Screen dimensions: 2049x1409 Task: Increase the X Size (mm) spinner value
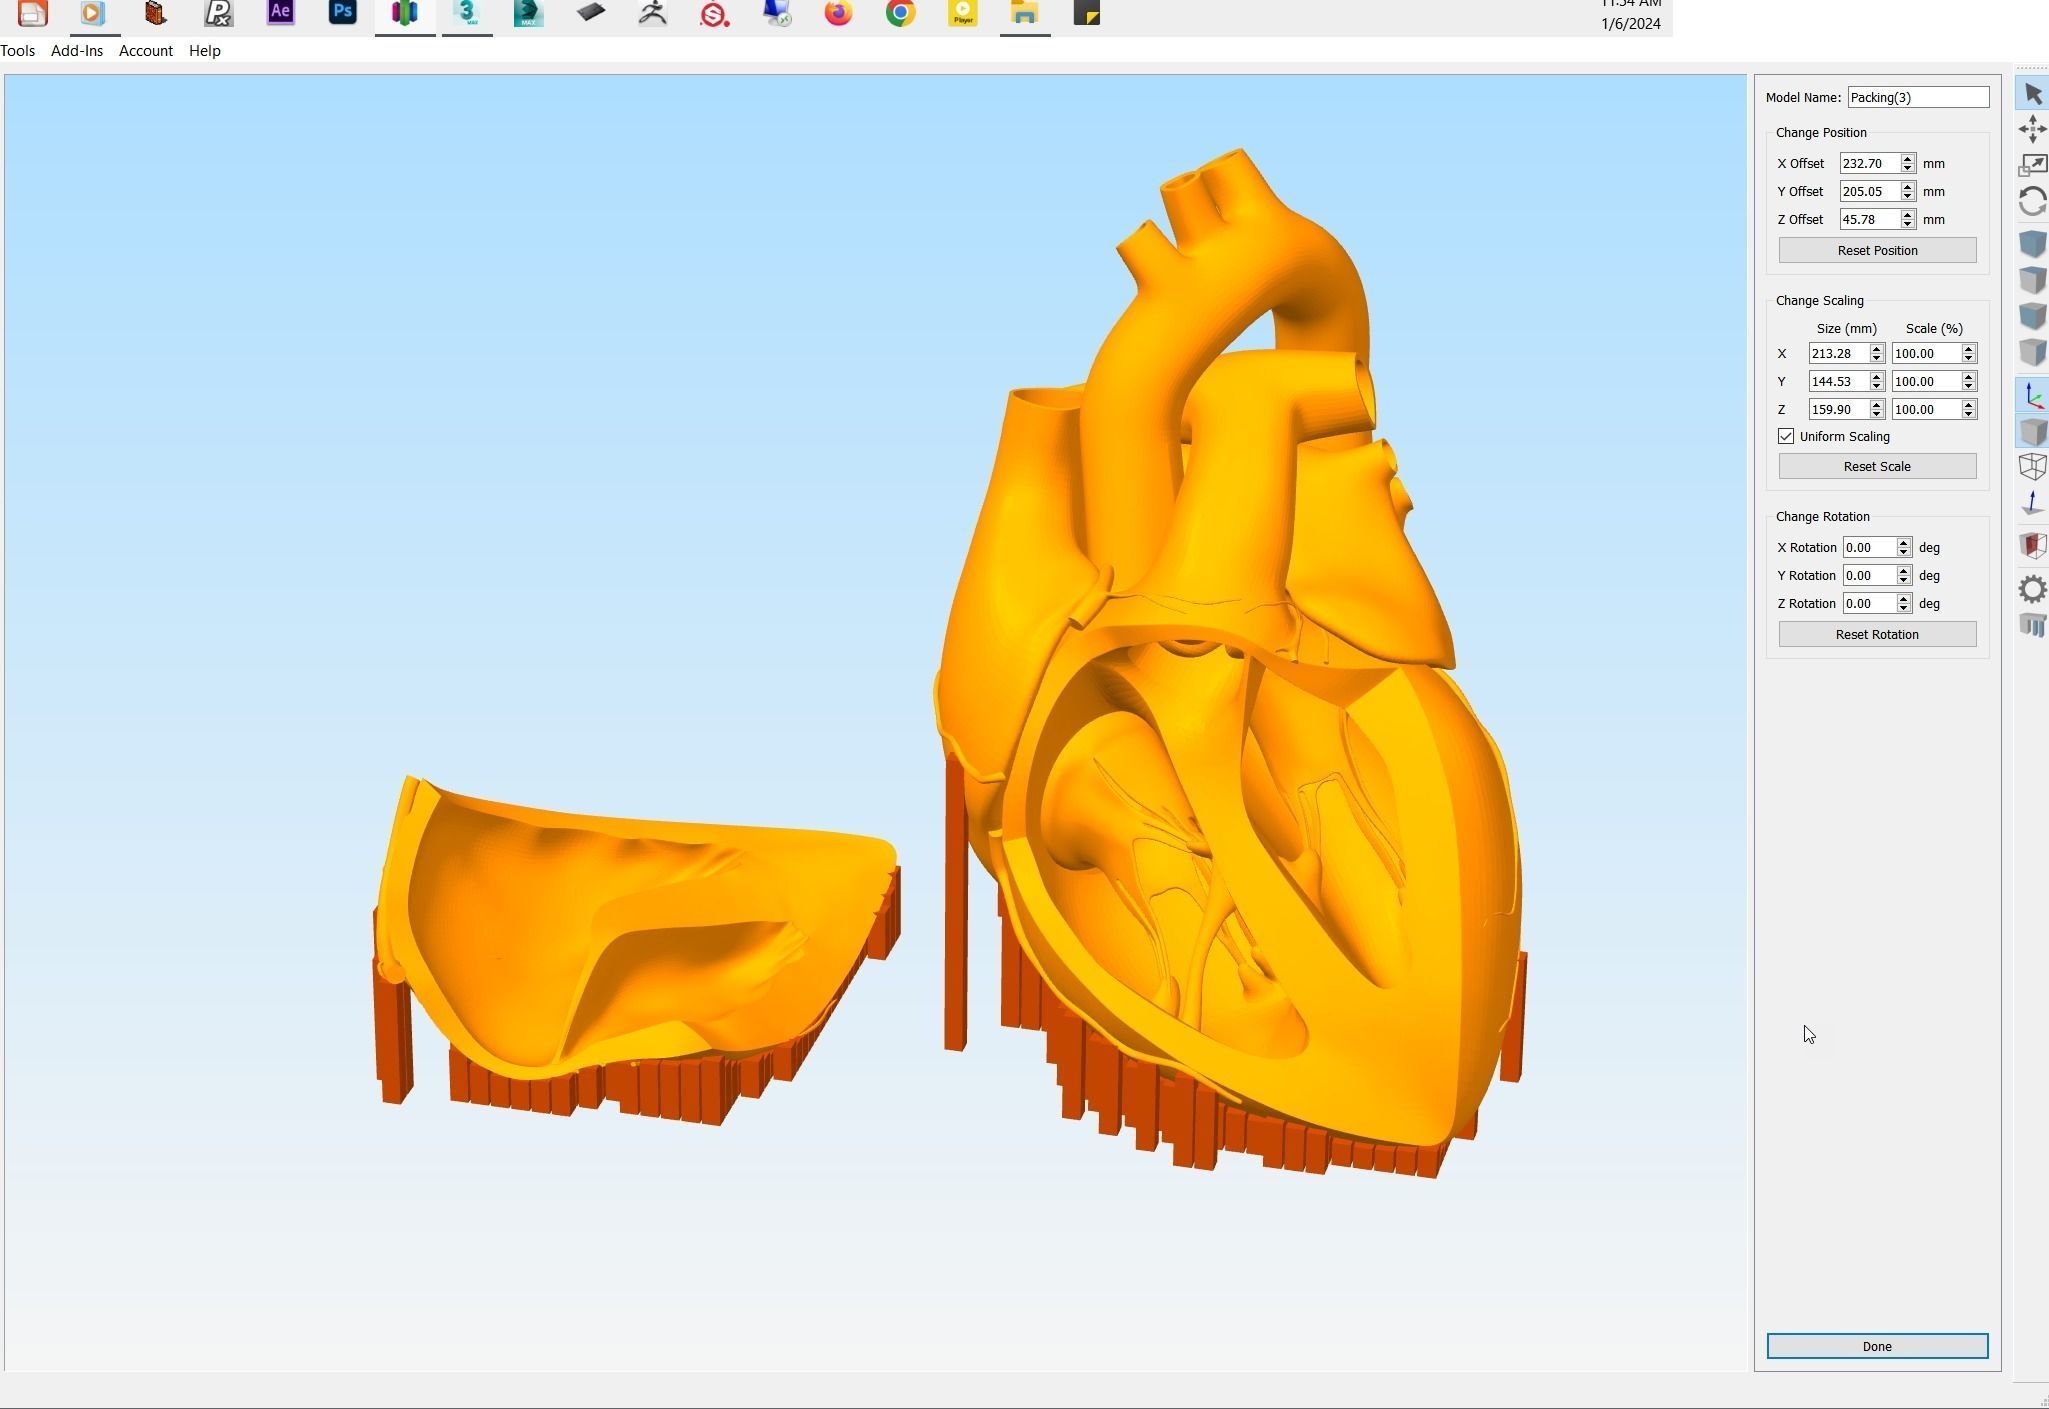pyautogui.click(x=1877, y=349)
